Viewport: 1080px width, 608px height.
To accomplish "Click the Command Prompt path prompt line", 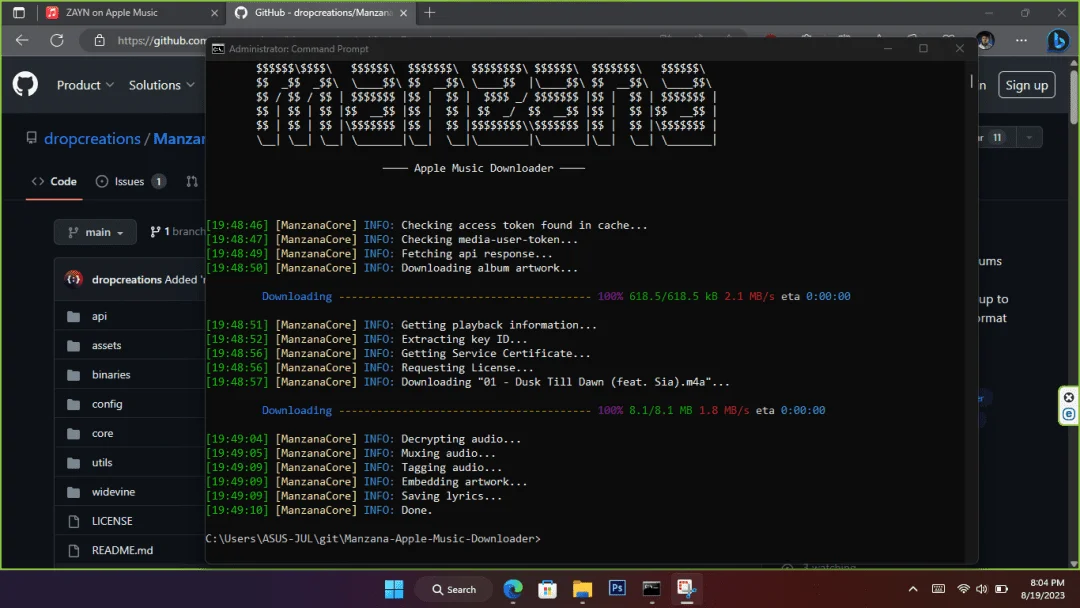I will [x=373, y=538].
